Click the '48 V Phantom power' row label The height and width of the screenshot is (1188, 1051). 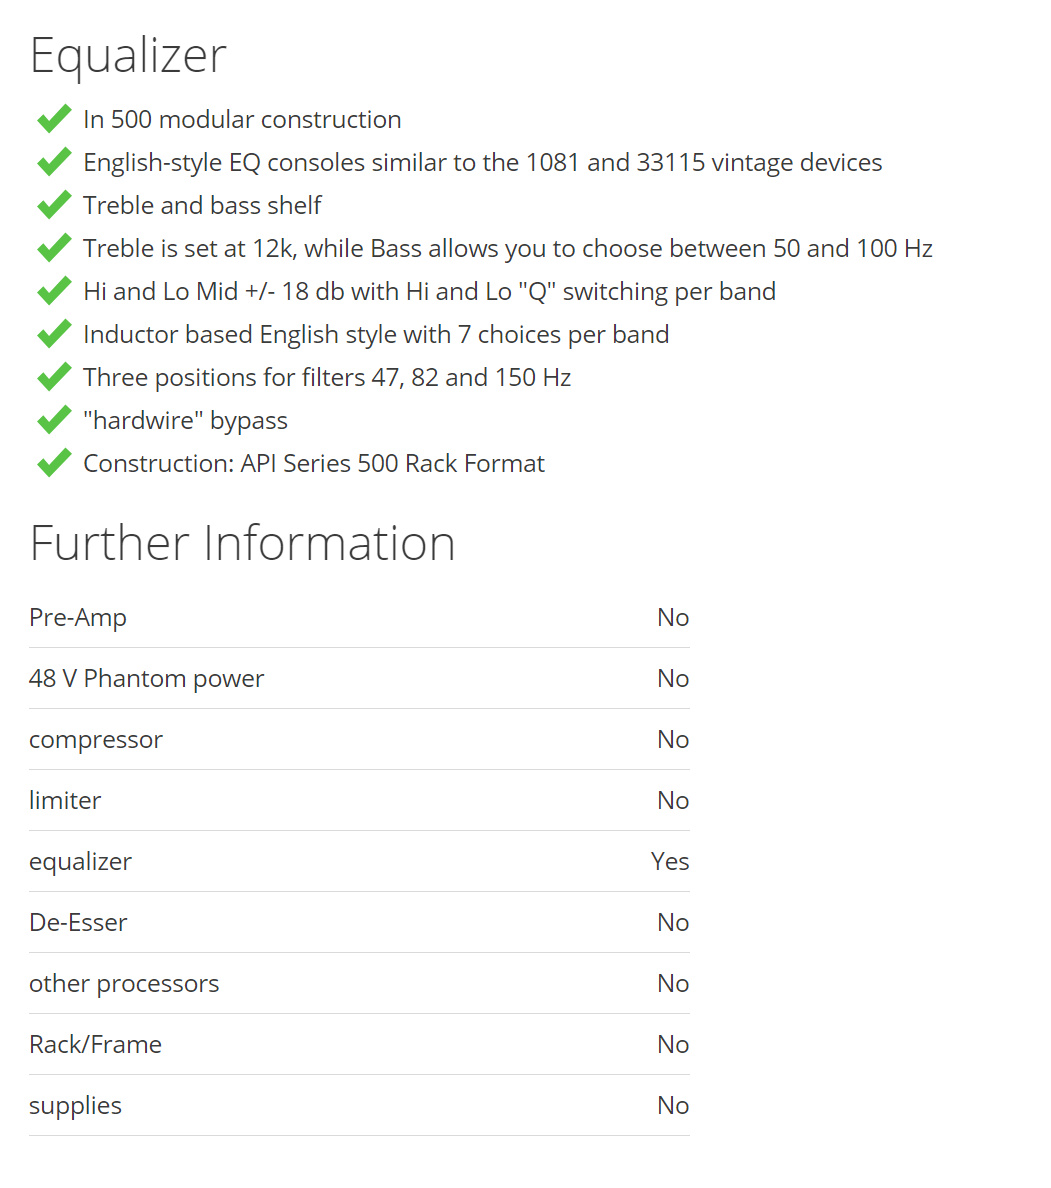[146, 679]
